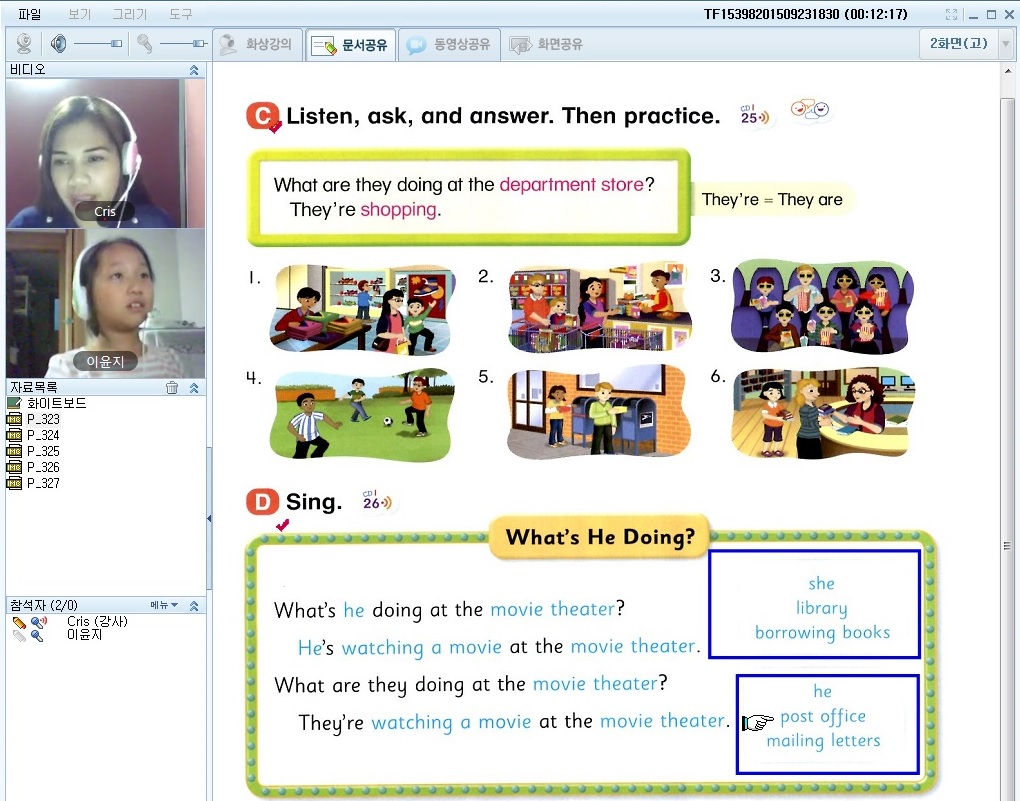The image size is (1020, 801).
Task: Collapse the 비디오 panel
Action: tap(194, 70)
